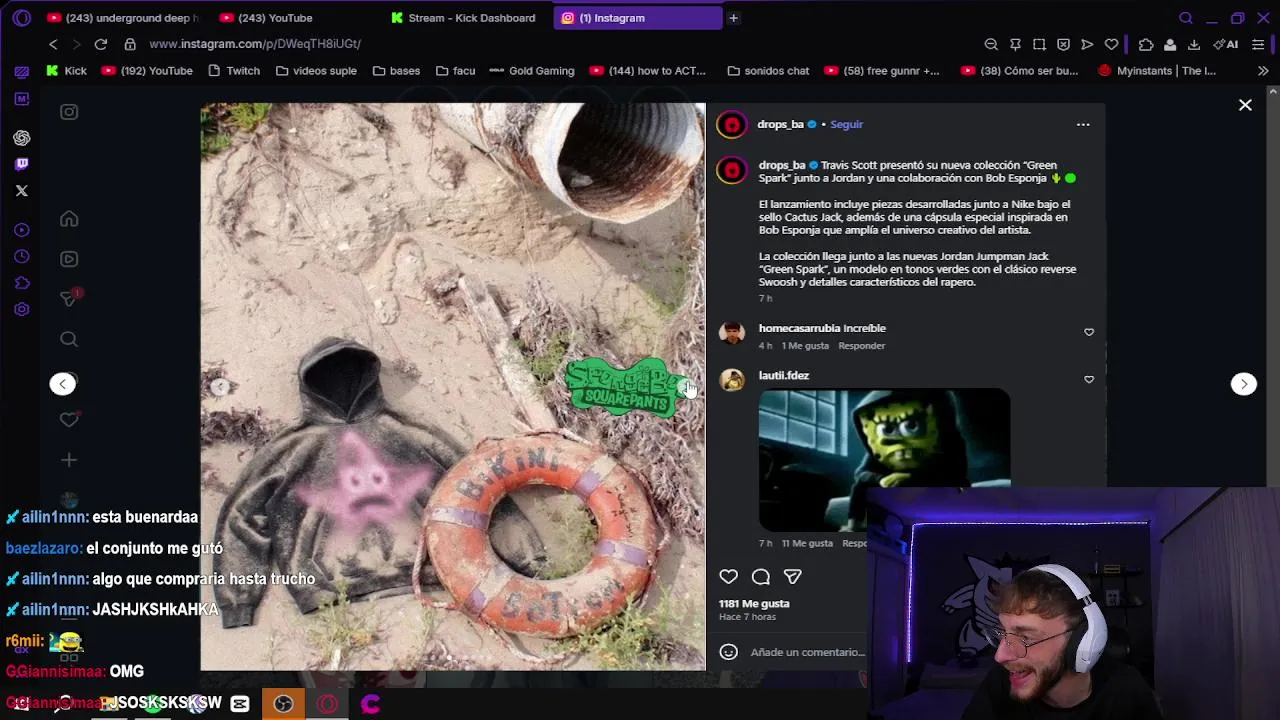
Task: Show hidden bookmarks with the overflow chevron
Action: click(x=1263, y=71)
